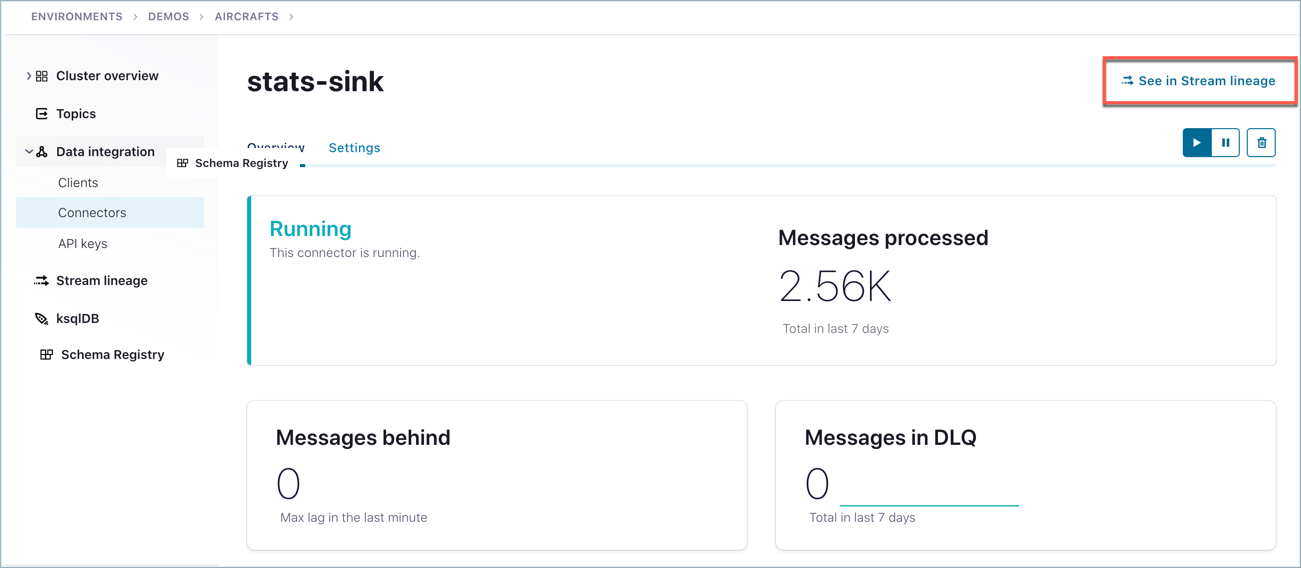
Task: Click the play/resume connector button
Action: pyautogui.click(x=1196, y=143)
